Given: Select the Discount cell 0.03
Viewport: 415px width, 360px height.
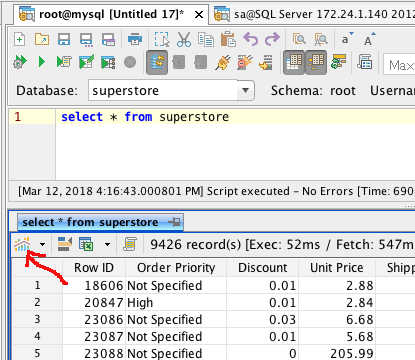Looking at the screenshot, I should click(263, 320).
